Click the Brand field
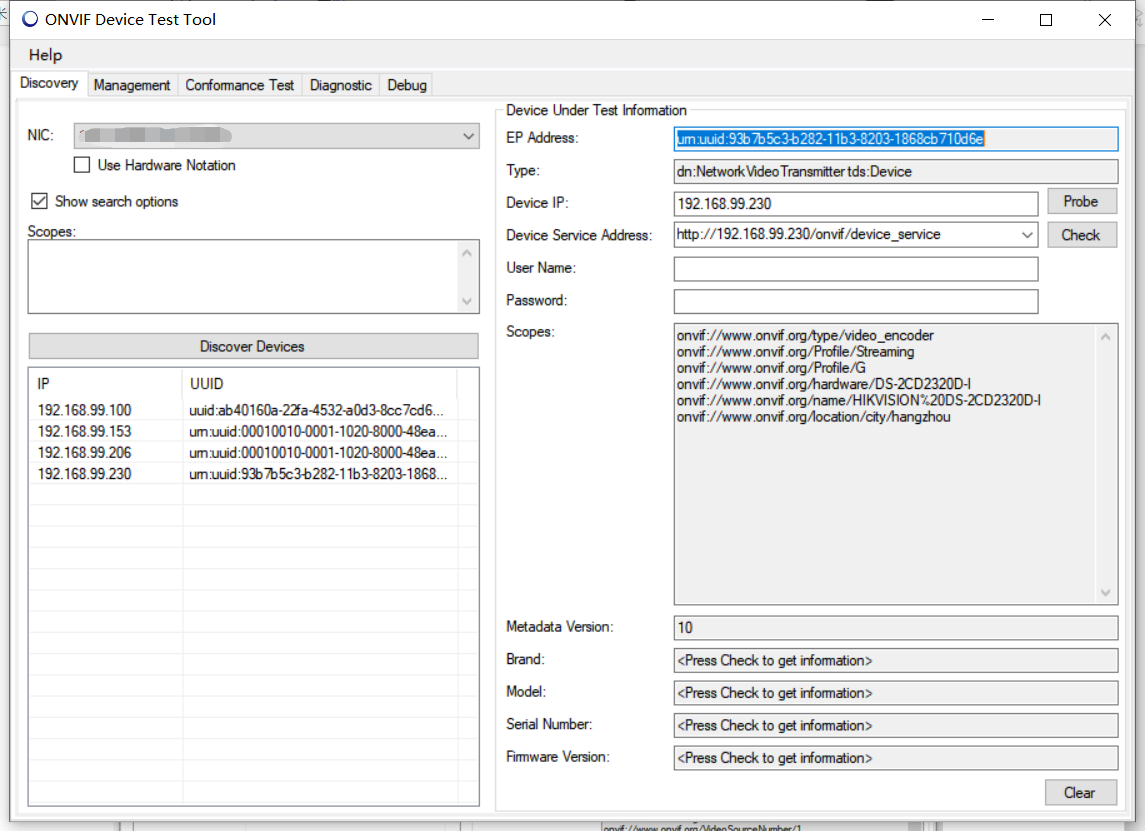This screenshot has height=831, width=1145. (895, 660)
